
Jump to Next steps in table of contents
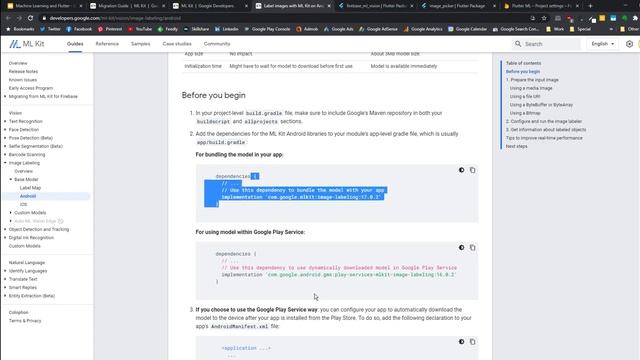tap(516, 146)
